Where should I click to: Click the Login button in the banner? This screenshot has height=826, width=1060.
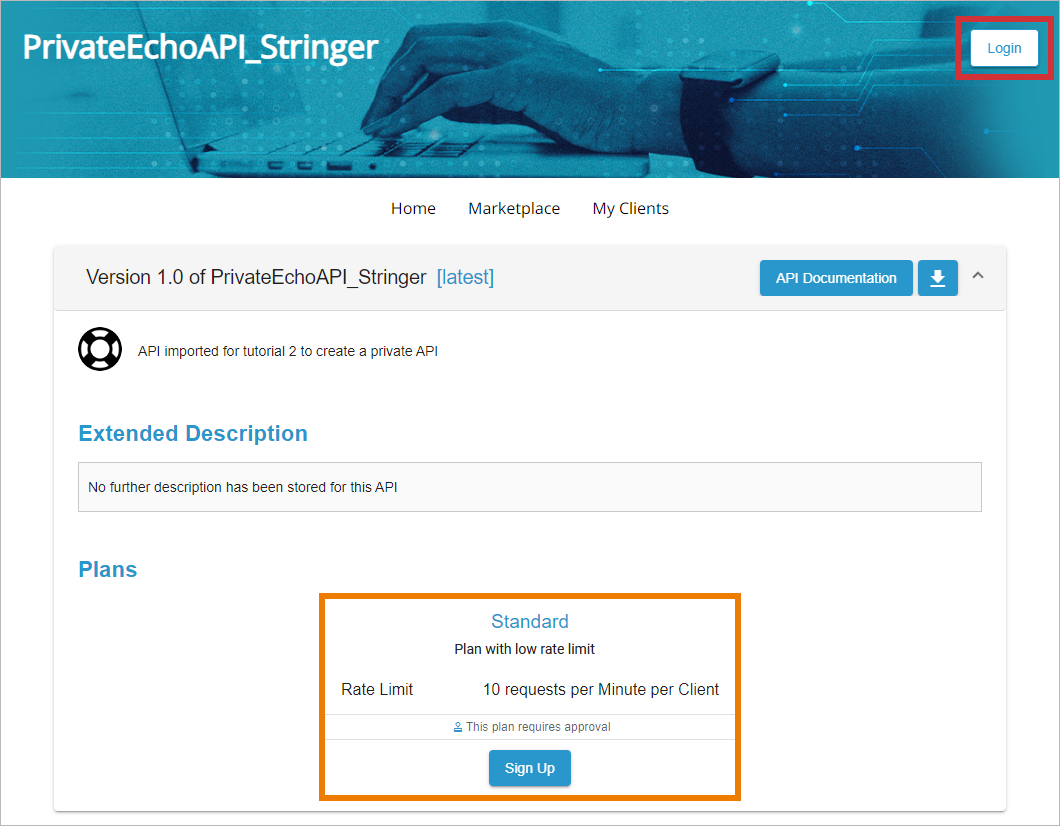[1004, 48]
